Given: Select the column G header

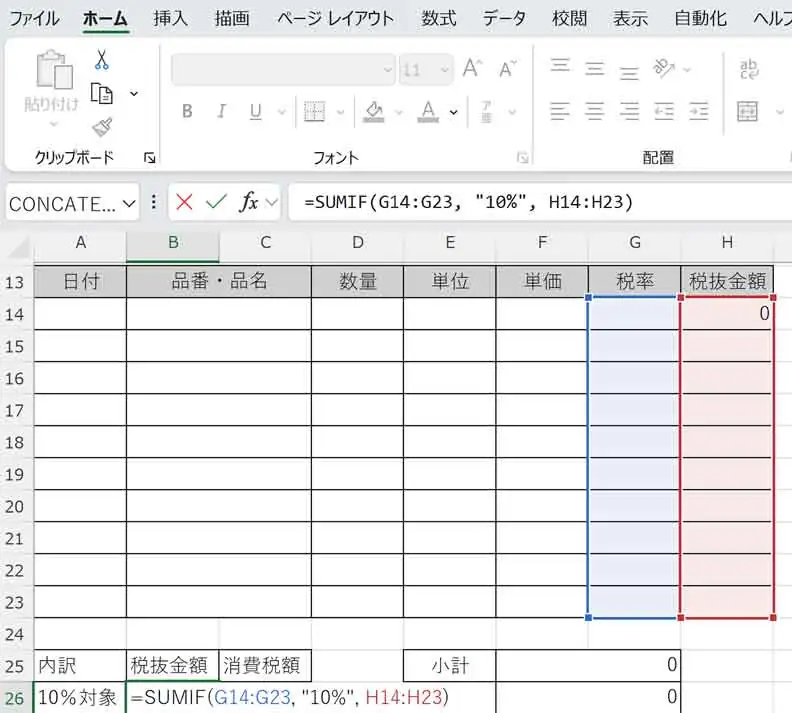Looking at the screenshot, I should (x=634, y=243).
